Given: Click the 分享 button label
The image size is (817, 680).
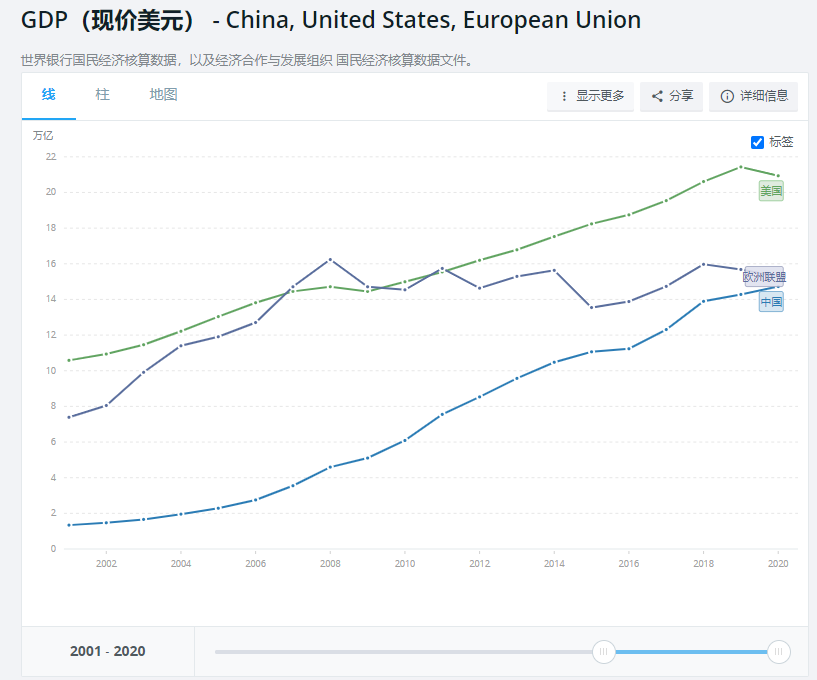Looking at the screenshot, I should tap(681, 96).
